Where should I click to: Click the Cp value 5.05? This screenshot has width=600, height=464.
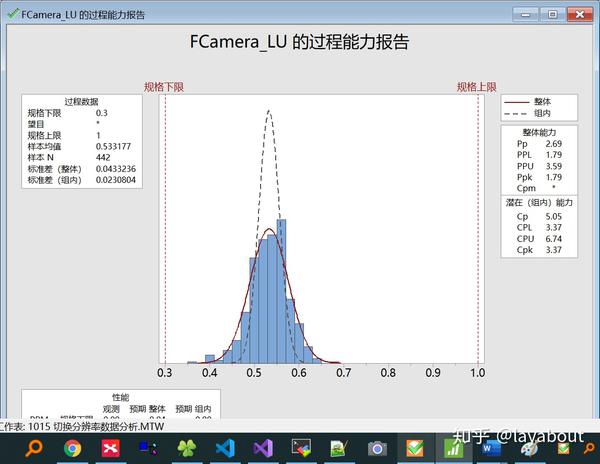point(554,217)
